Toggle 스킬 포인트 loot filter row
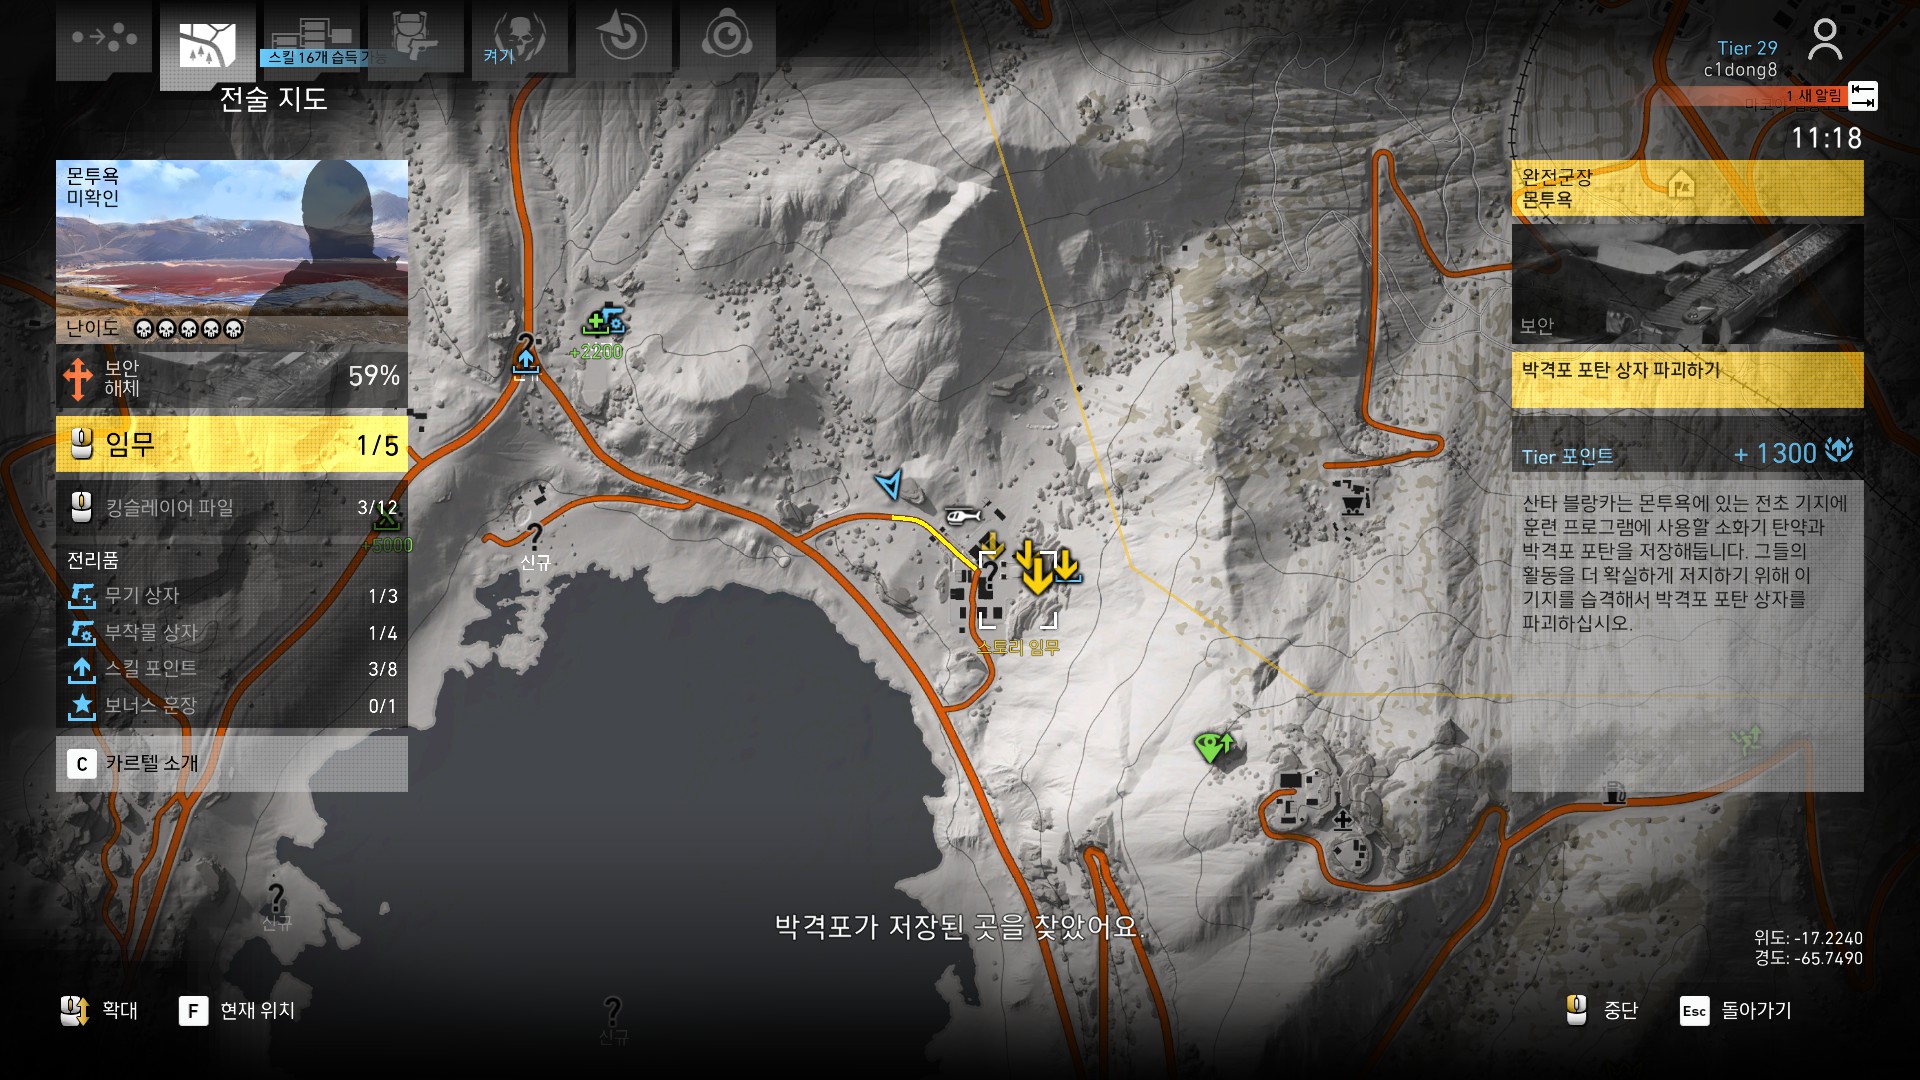 232,669
